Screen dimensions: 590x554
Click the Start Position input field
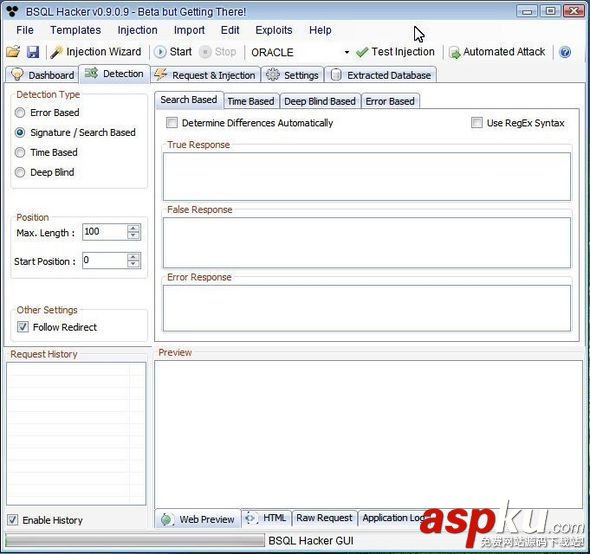105,260
